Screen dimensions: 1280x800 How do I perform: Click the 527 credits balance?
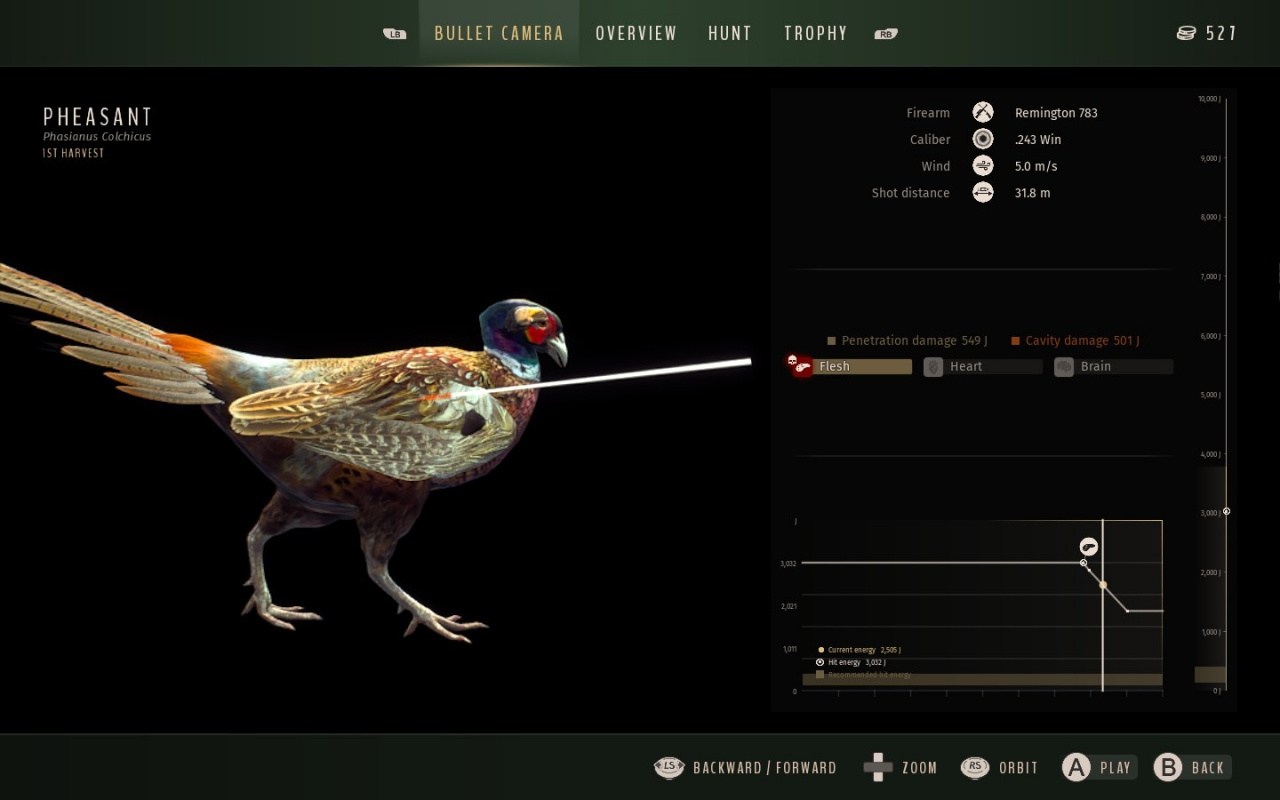click(1221, 33)
